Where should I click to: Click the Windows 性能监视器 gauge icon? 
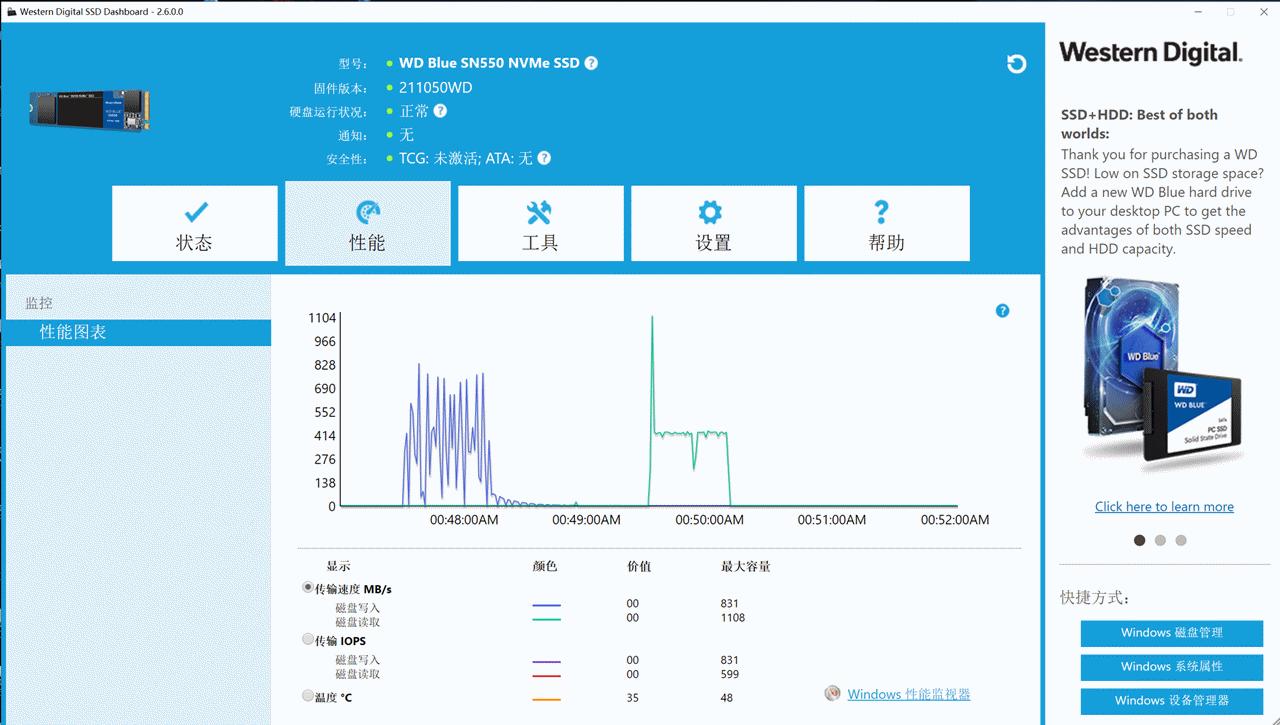[831, 693]
